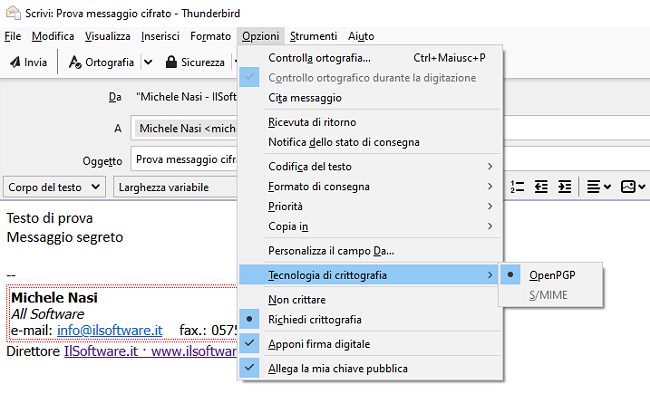Click the recipient Michele Nasi in A field
This screenshot has width=650, height=394.
pos(187,129)
